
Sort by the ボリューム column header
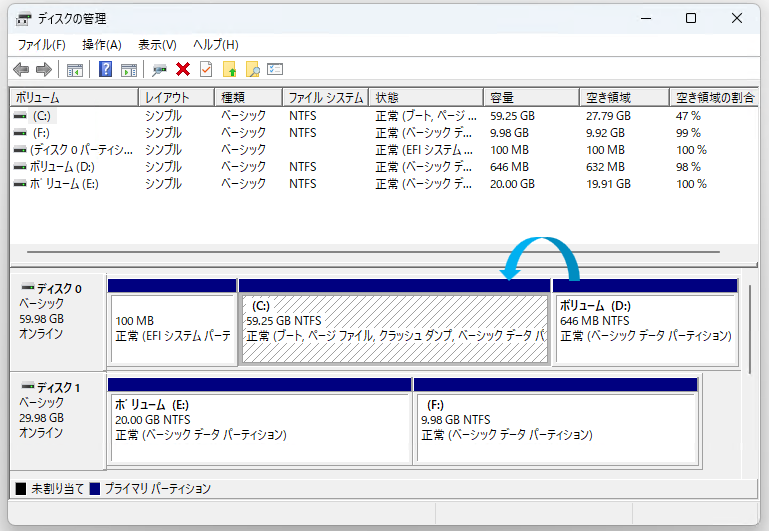pyautogui.click(x=74, y=98)
